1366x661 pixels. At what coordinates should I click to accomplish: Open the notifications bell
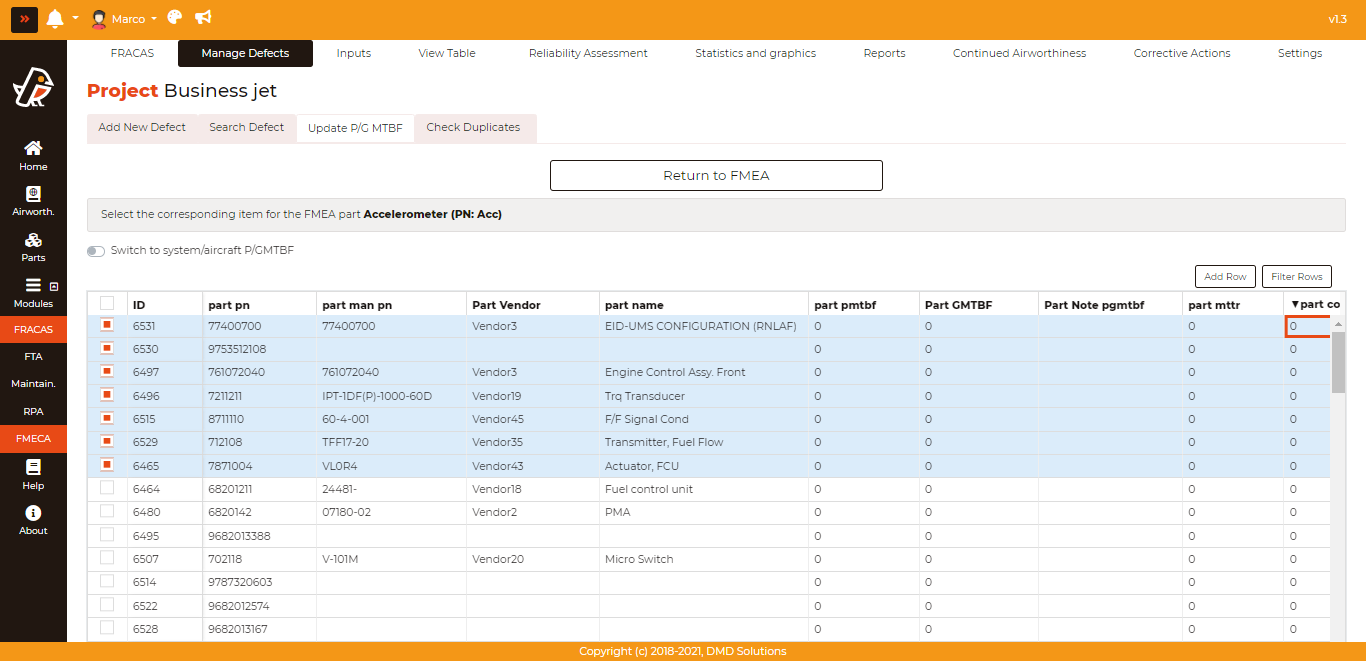click(x=55, y=19)
